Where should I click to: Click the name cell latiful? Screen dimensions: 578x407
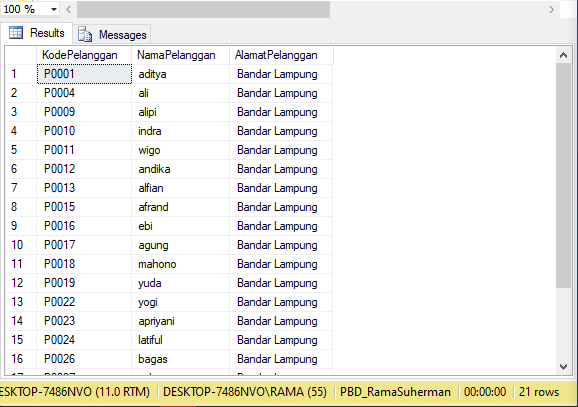pyautogui.click(x=181, y=340)
